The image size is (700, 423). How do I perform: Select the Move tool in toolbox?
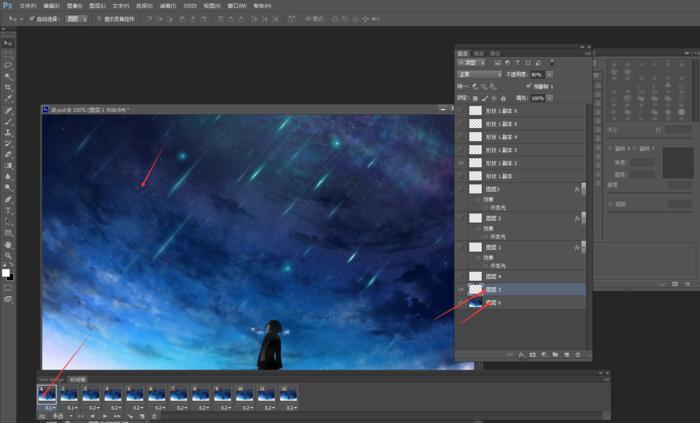click(x=8, y=43)
